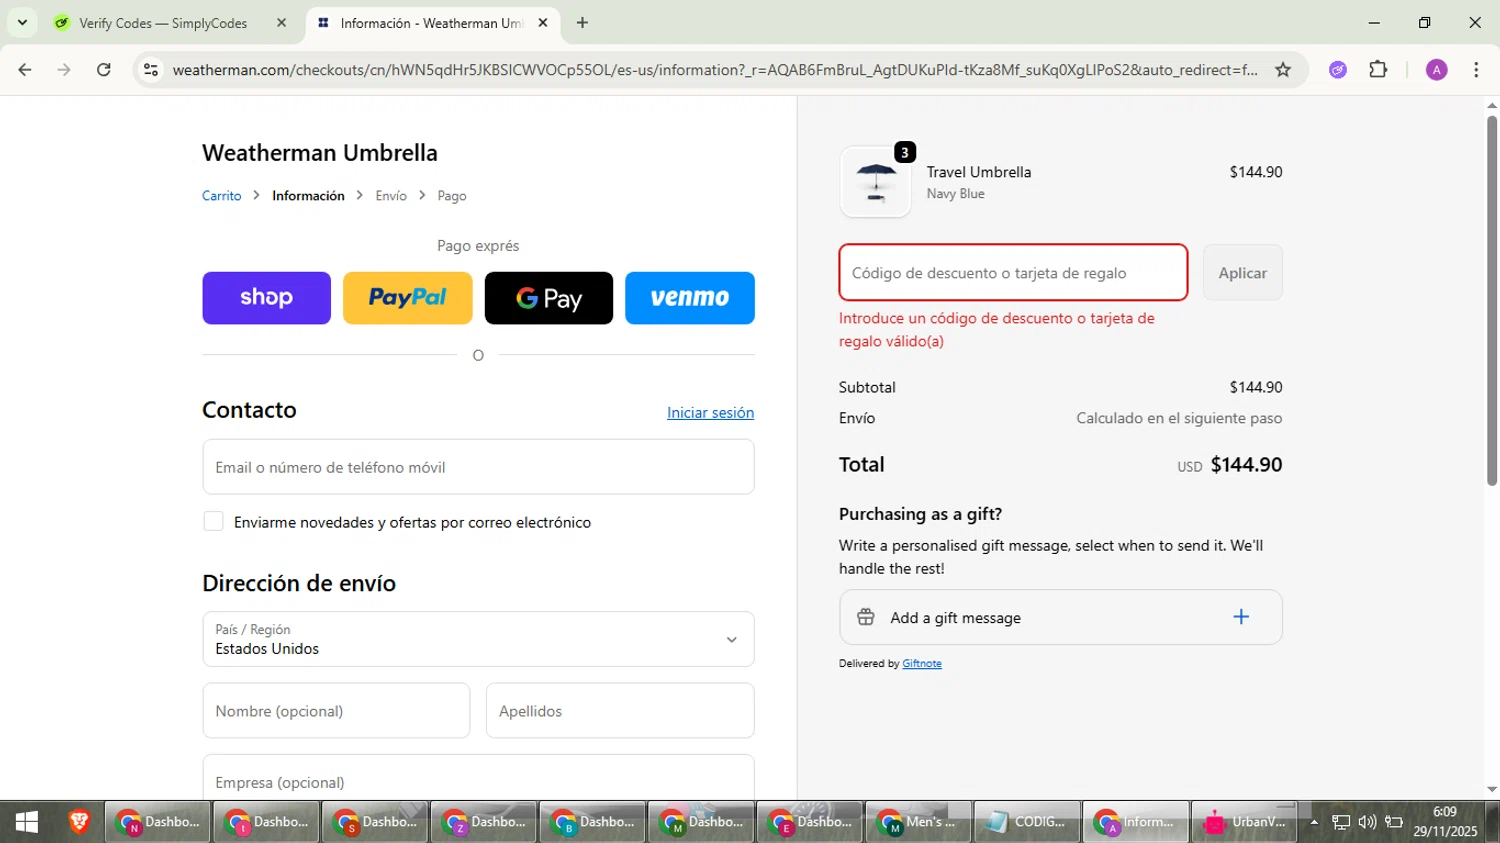Click the Envío breadcrumb step

coord(391,196)
